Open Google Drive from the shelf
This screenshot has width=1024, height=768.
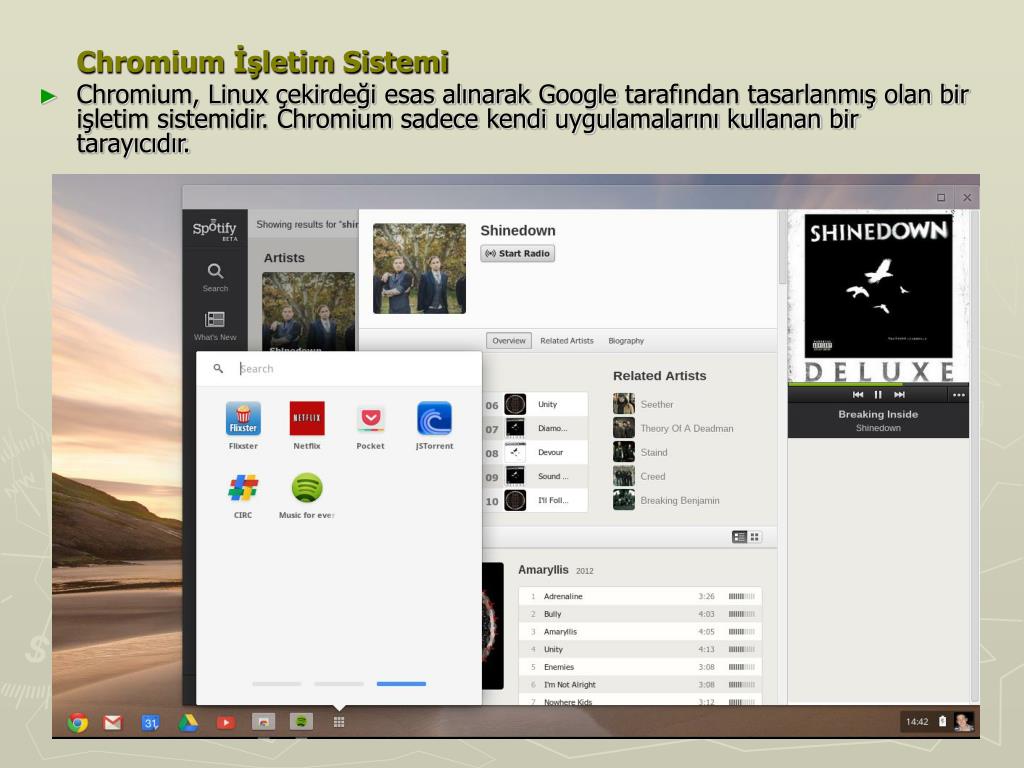[x=187, y=722]
